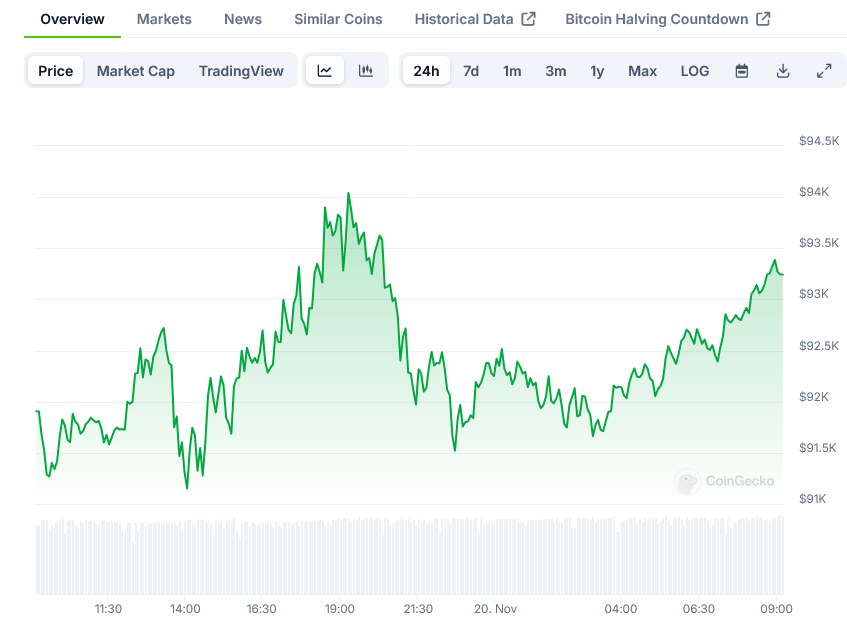
Task: Open Bitcoin Halving Countdown link
Action: [x=668, y=19]
